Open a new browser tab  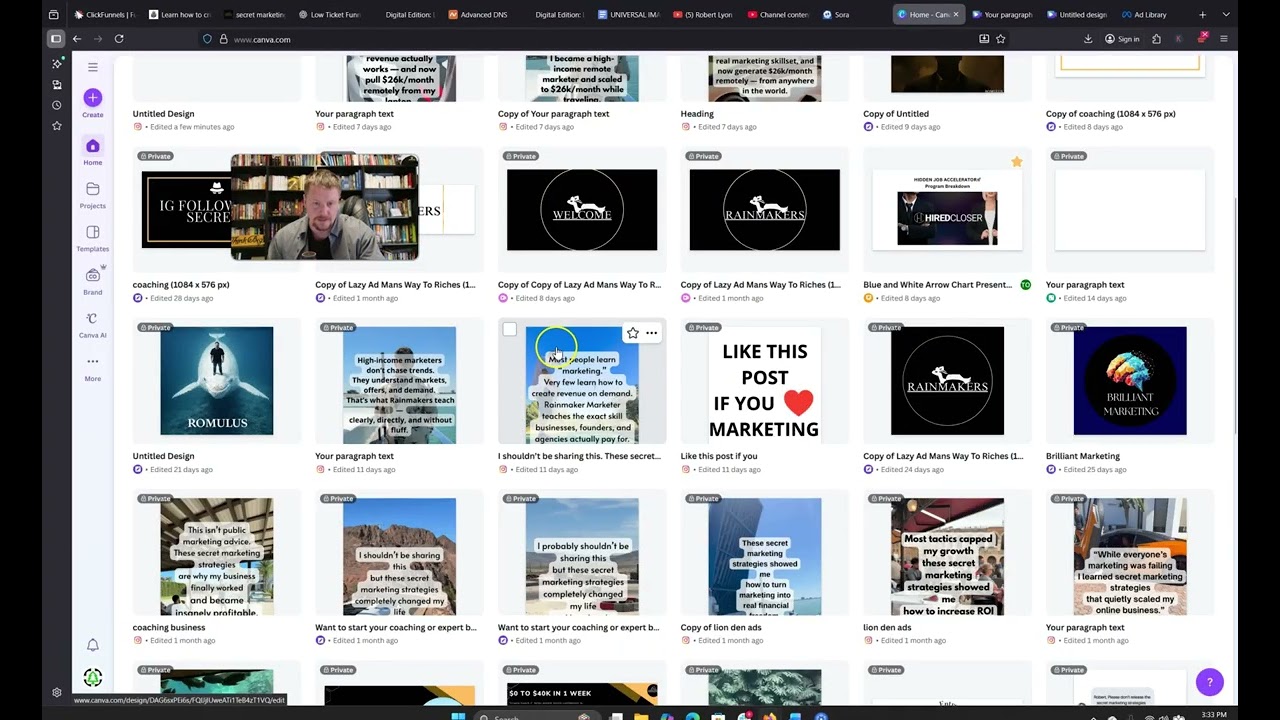tap(1202, 15)
